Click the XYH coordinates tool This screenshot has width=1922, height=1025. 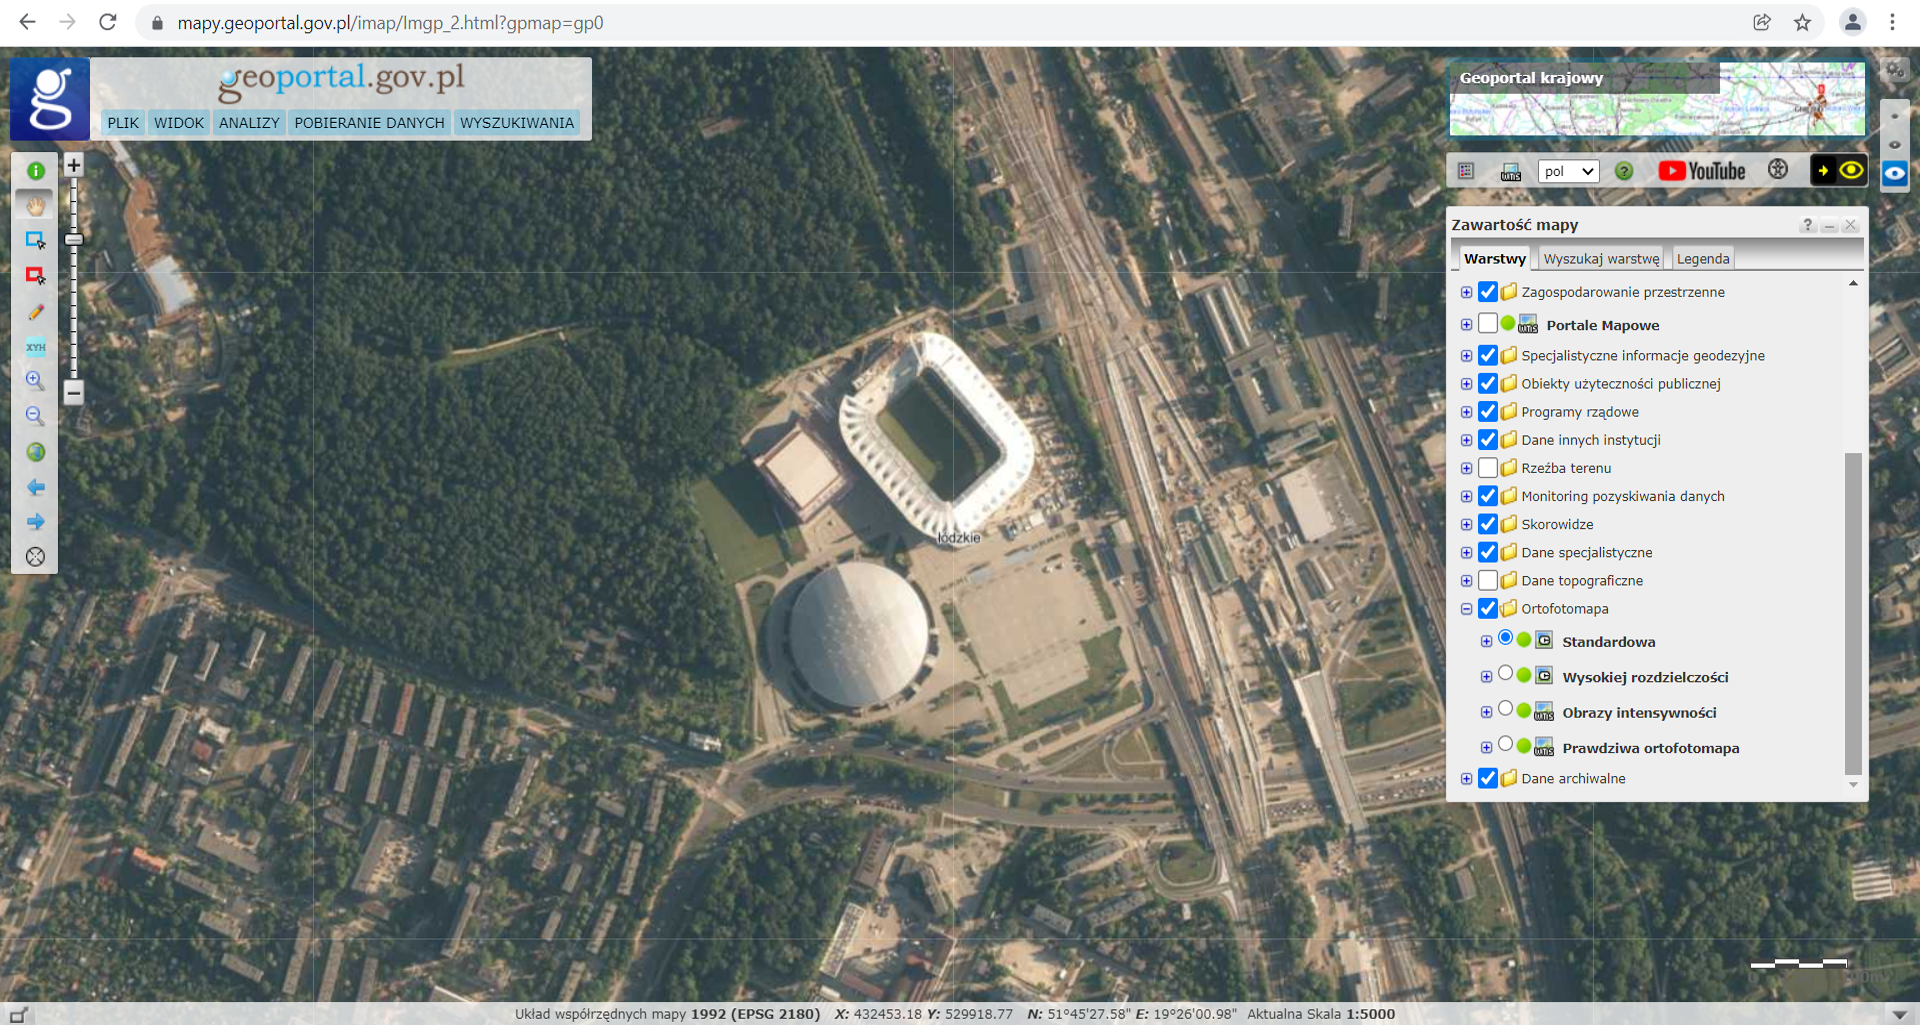35,347
